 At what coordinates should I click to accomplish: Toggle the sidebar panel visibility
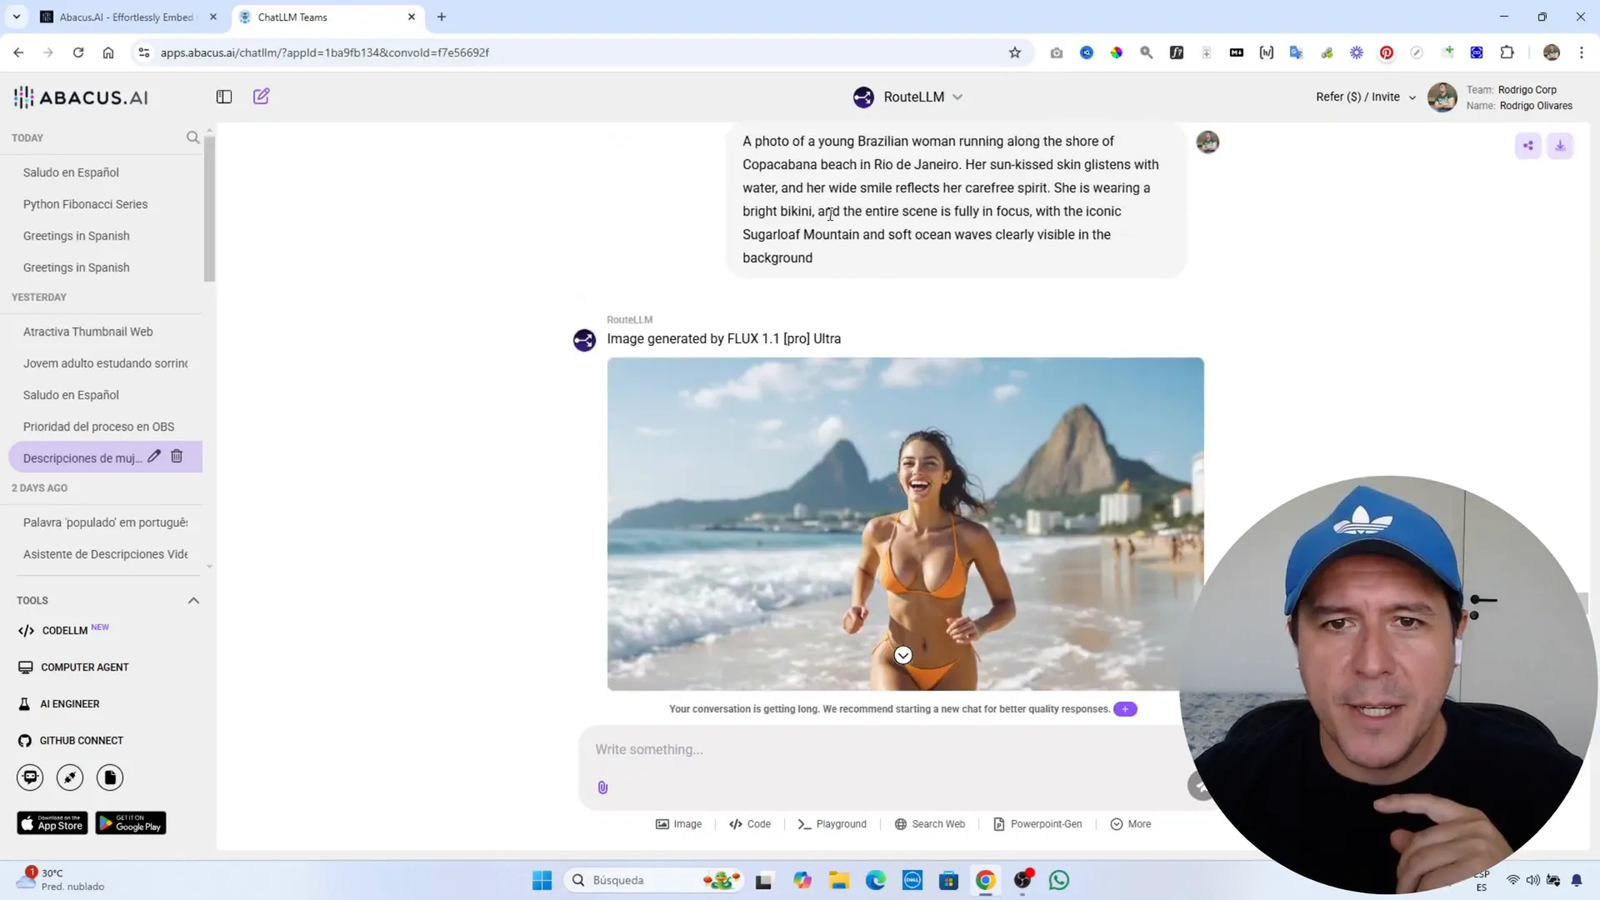(223, 96)
